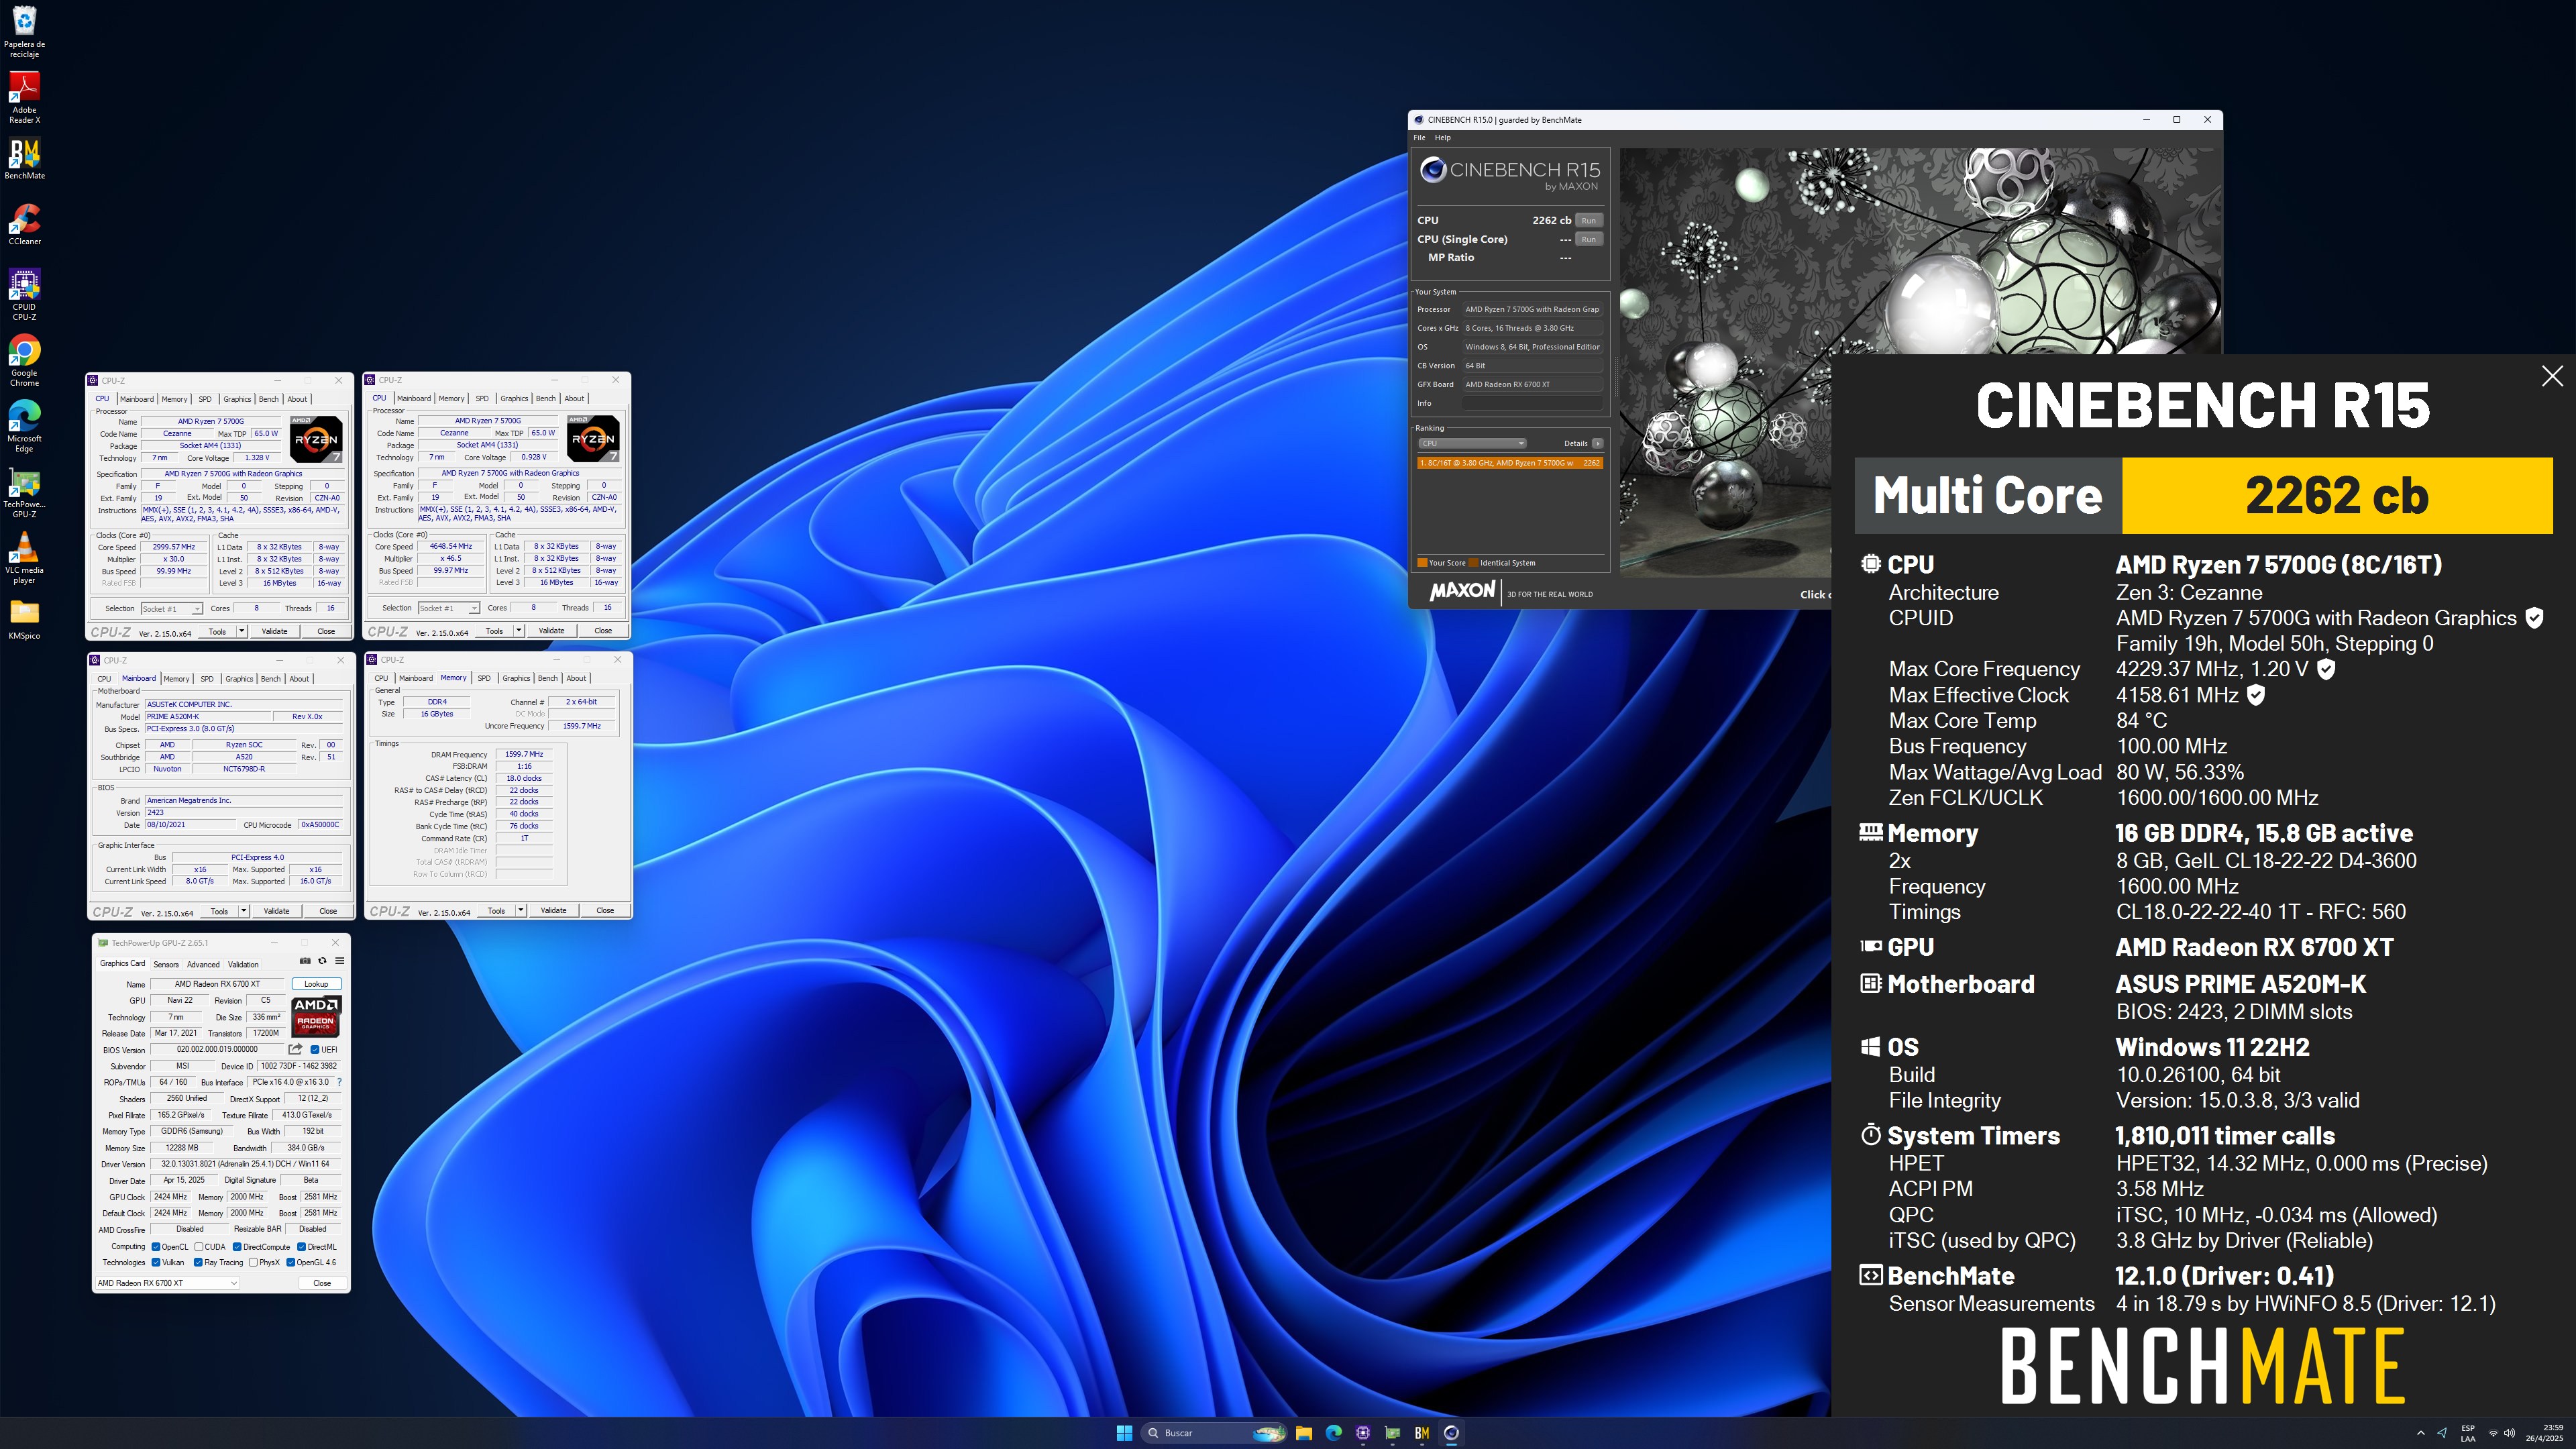Click GPU-Z BIOS share/export icon
The width and height of the screenshot is (2576, 1449).
[x=295, y=1049]
